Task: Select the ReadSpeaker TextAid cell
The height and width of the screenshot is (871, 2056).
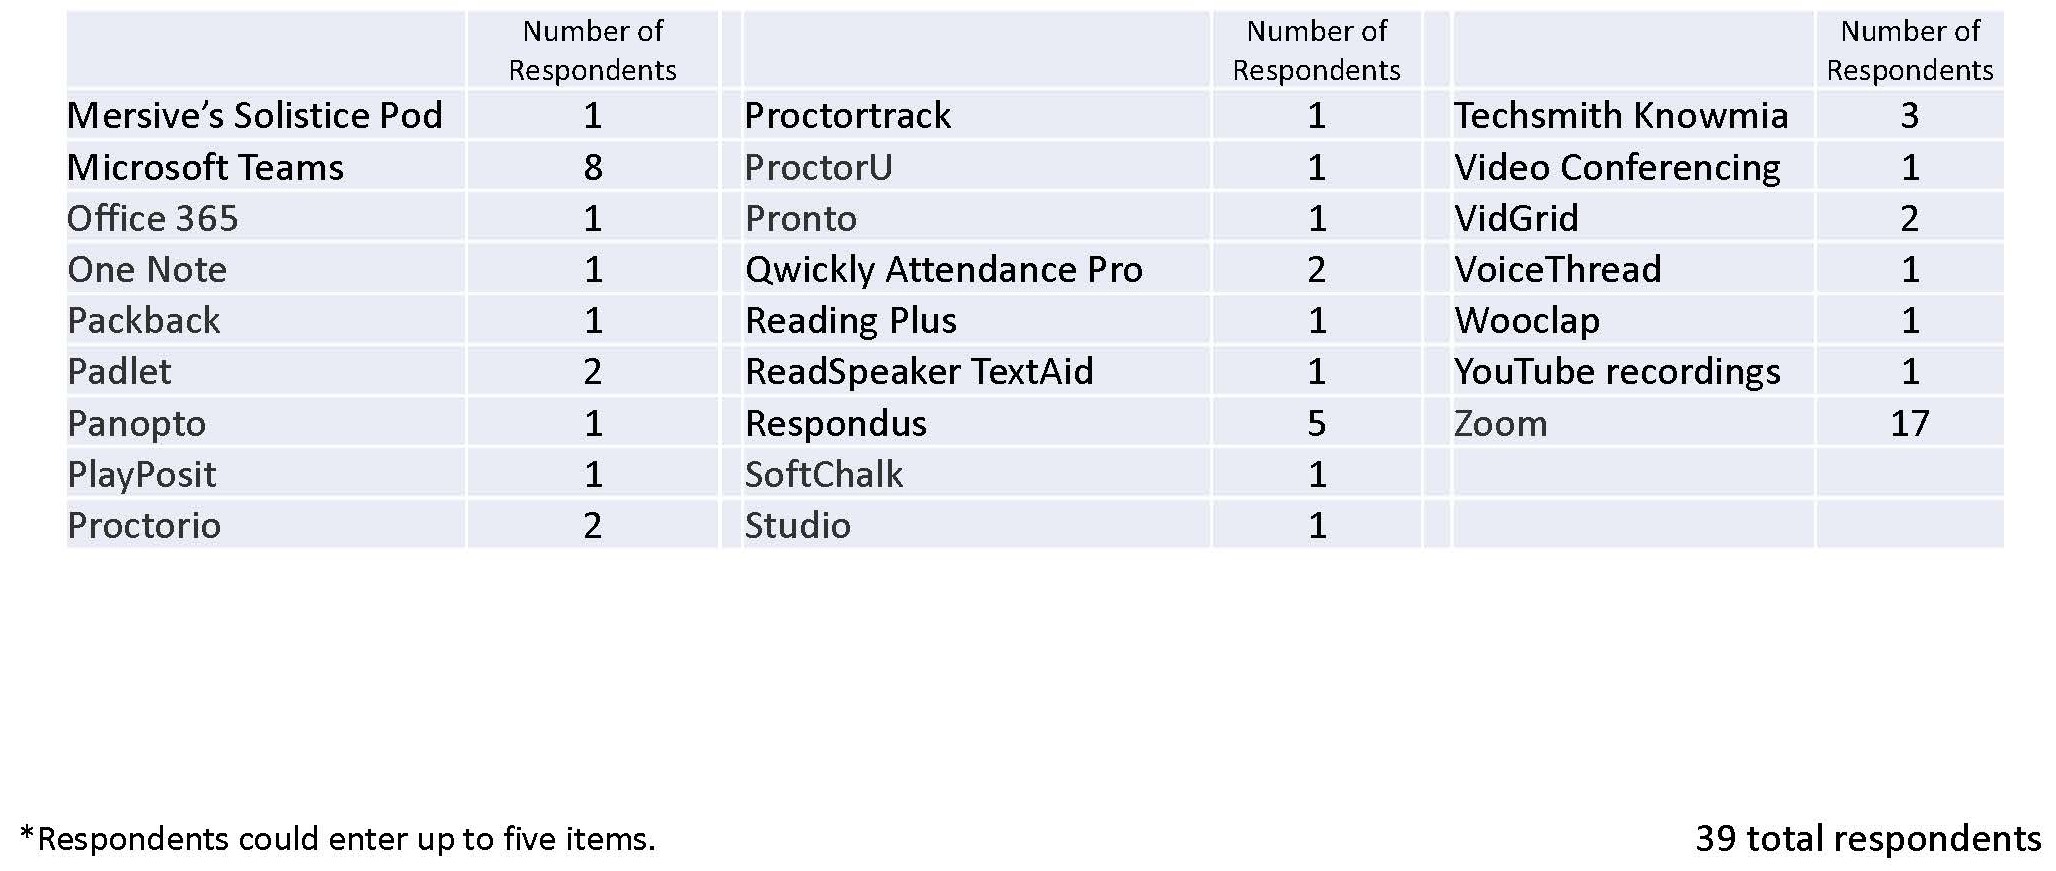Action: click(919, 372)
